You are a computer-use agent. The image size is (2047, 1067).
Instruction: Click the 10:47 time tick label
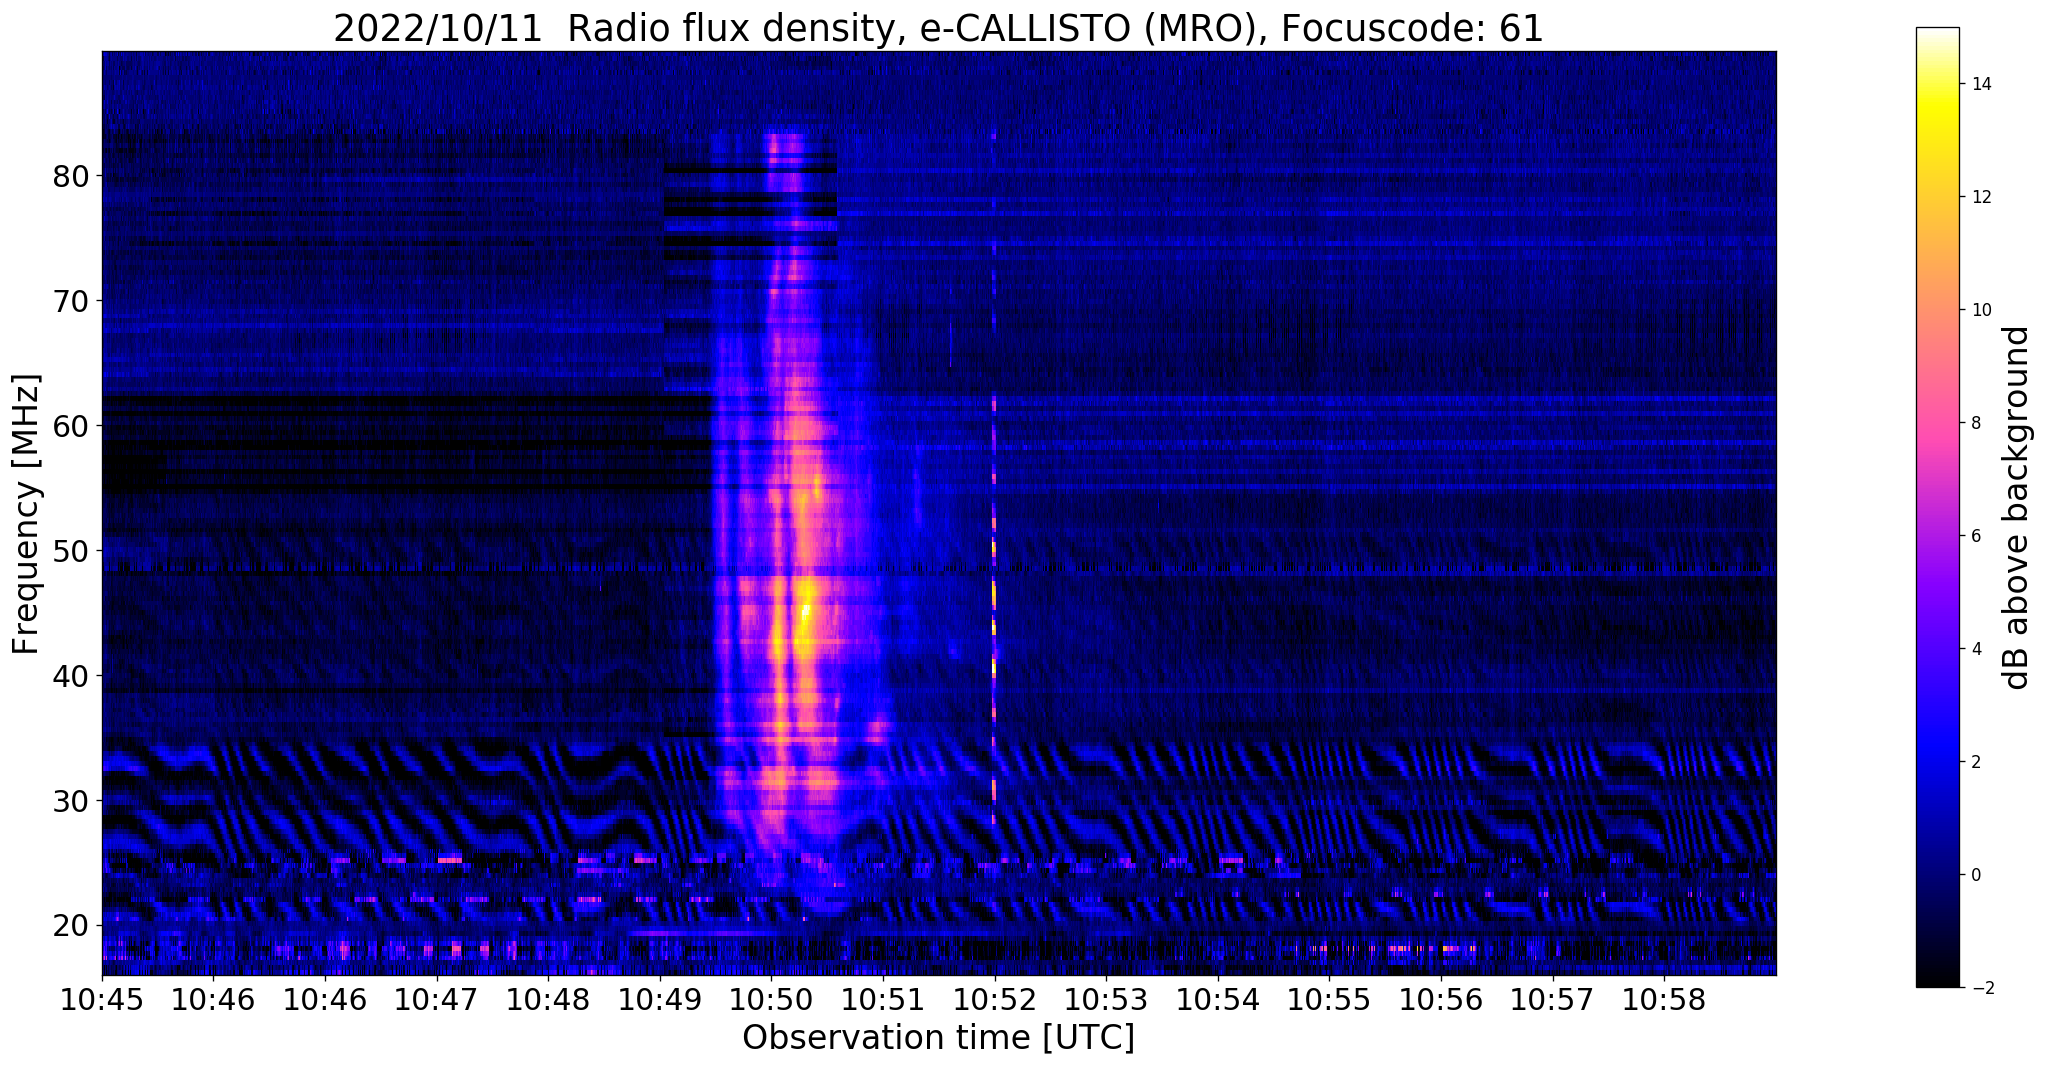(436, 999)
